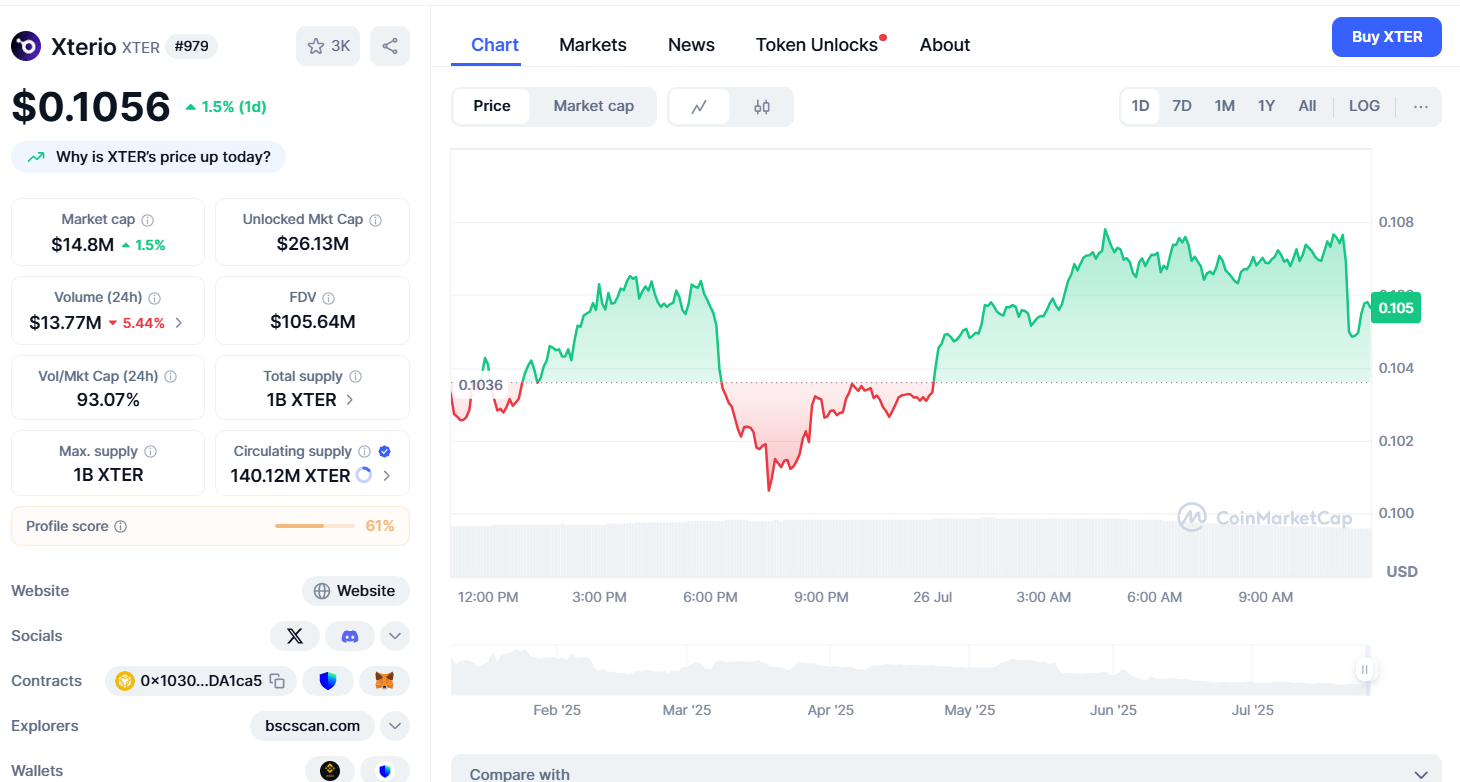Click the 93.07% Vol/Mkt Cap value
The image size is (1460, 782).
pyautogui.click(x=108, y=400)
